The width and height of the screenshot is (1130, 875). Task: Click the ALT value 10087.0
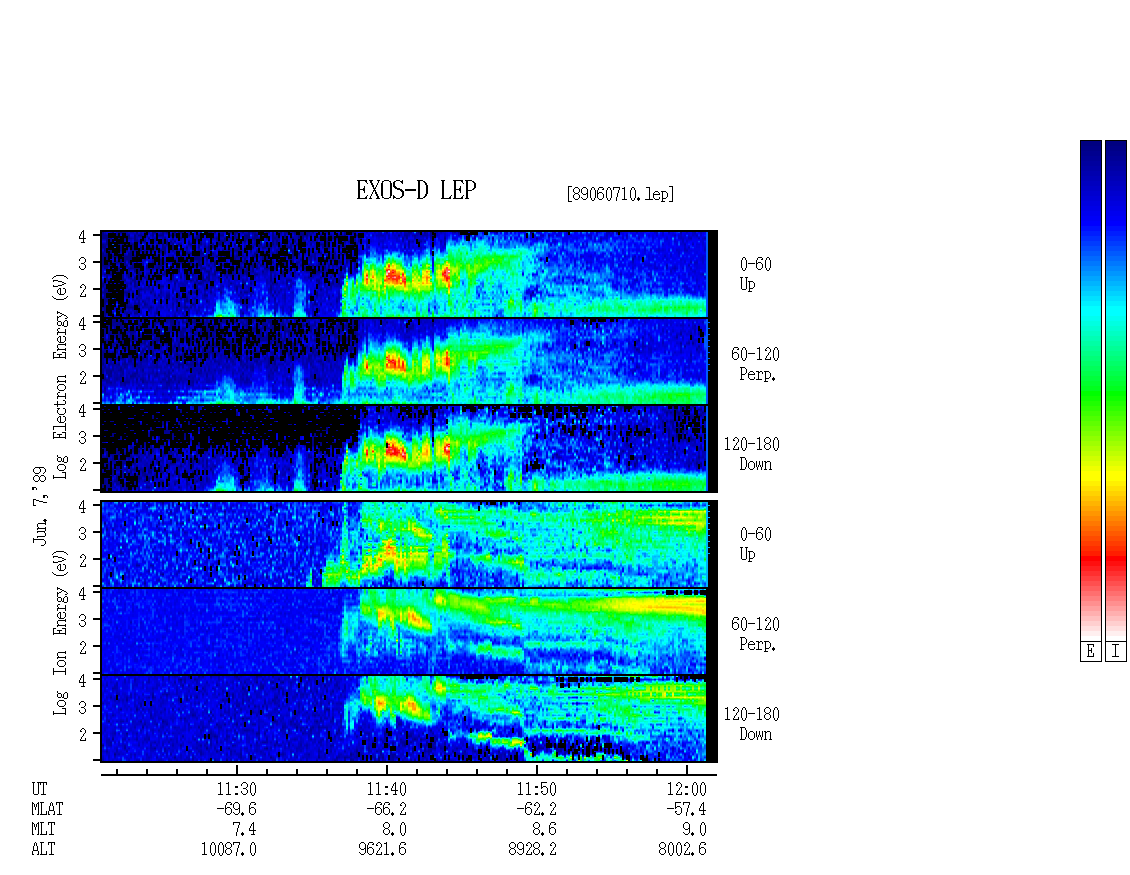point(228,850)
